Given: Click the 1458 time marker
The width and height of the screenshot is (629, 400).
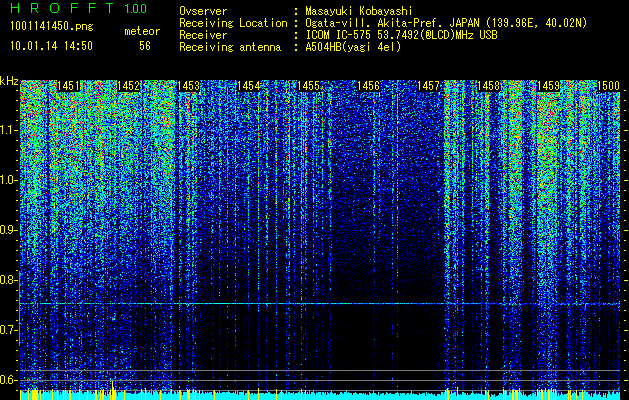Looking at the screenshot, I should pyautogui.click(x=489, y=86).
